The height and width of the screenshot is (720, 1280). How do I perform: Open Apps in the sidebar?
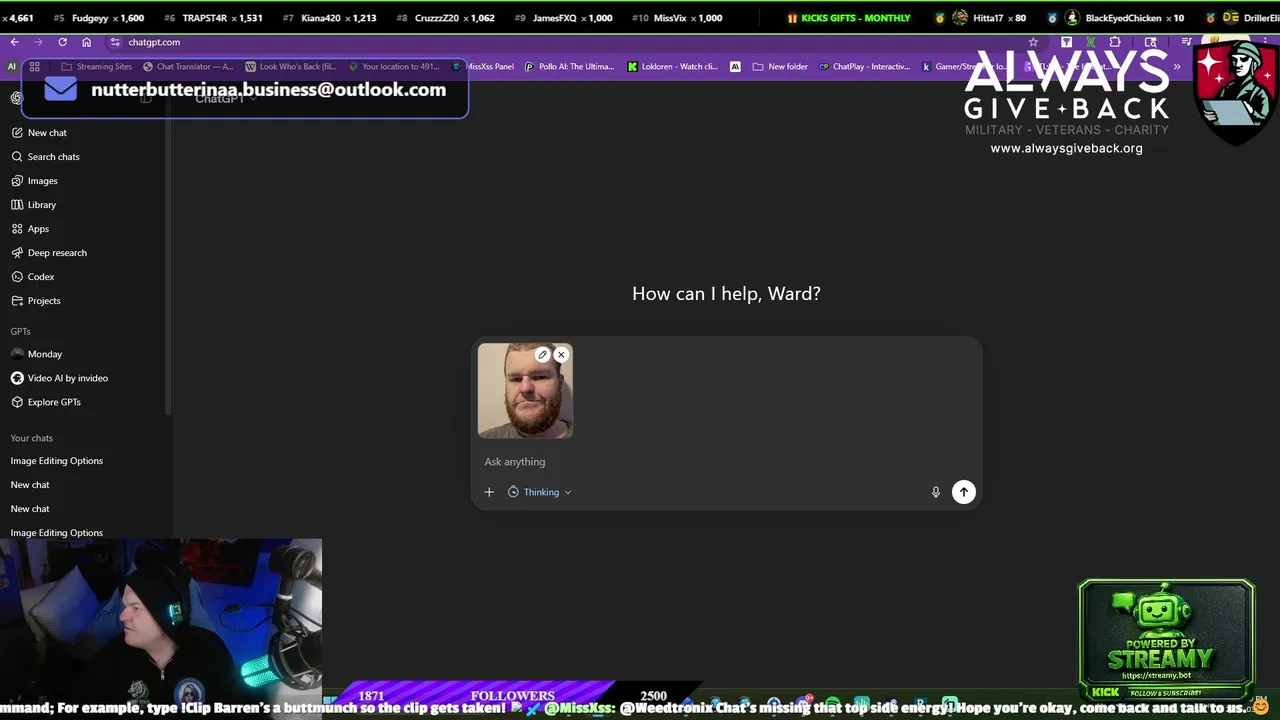click(30, 228)
